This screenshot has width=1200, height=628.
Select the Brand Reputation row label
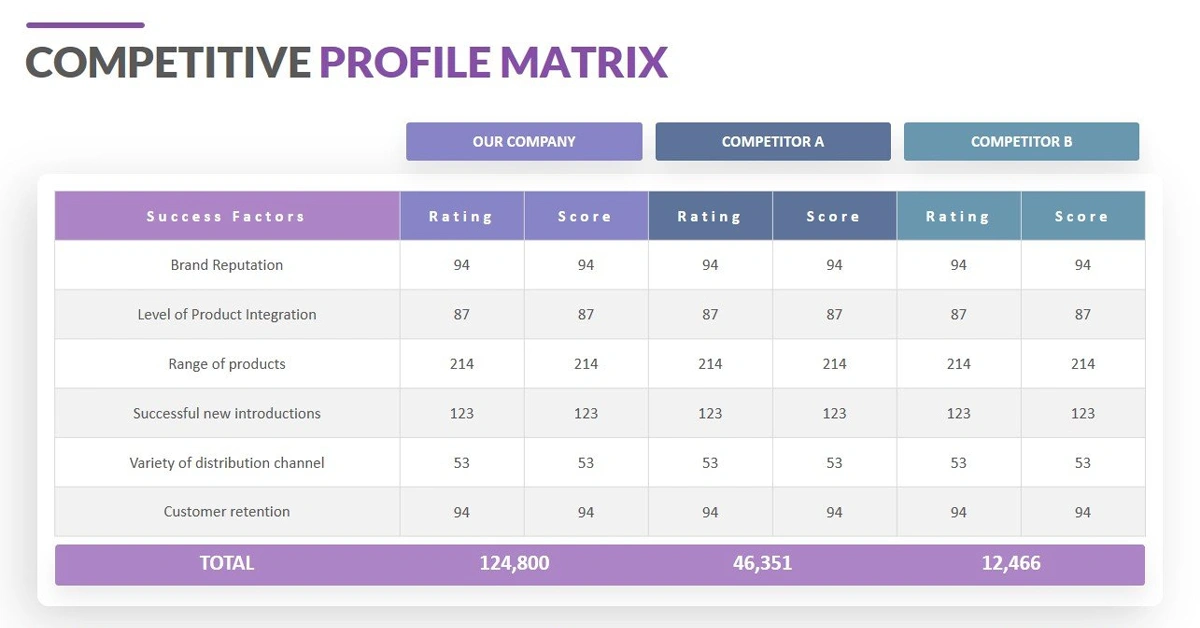[x=227, y=265]
